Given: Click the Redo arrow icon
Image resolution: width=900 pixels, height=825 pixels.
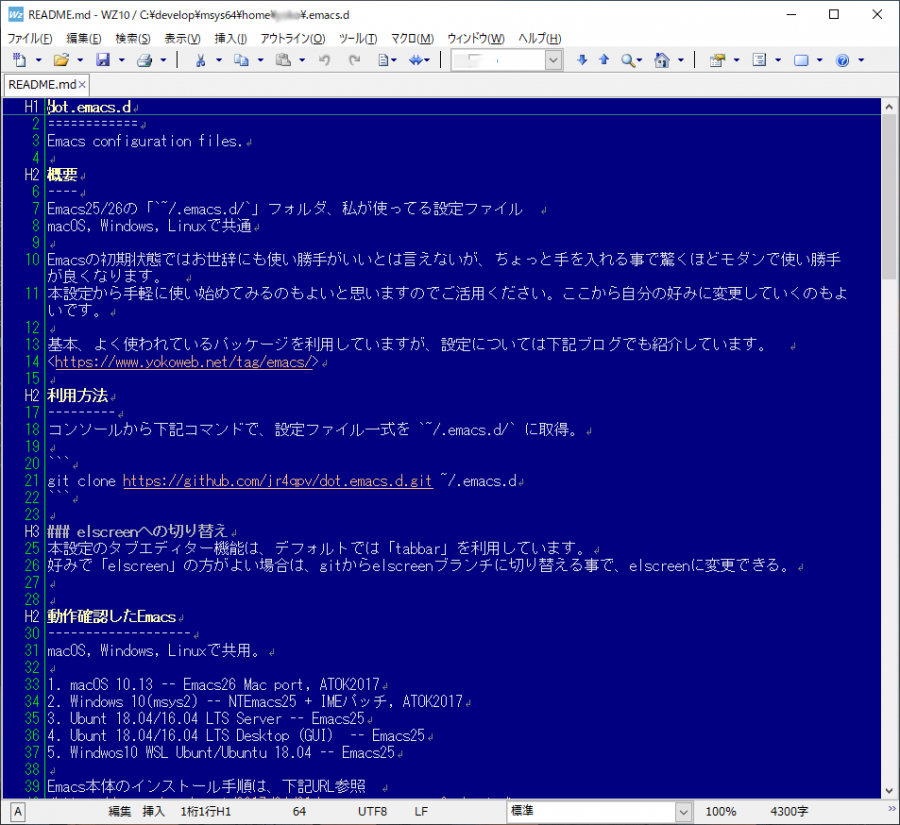Looking at the screenshot, I should pos(354,60).
